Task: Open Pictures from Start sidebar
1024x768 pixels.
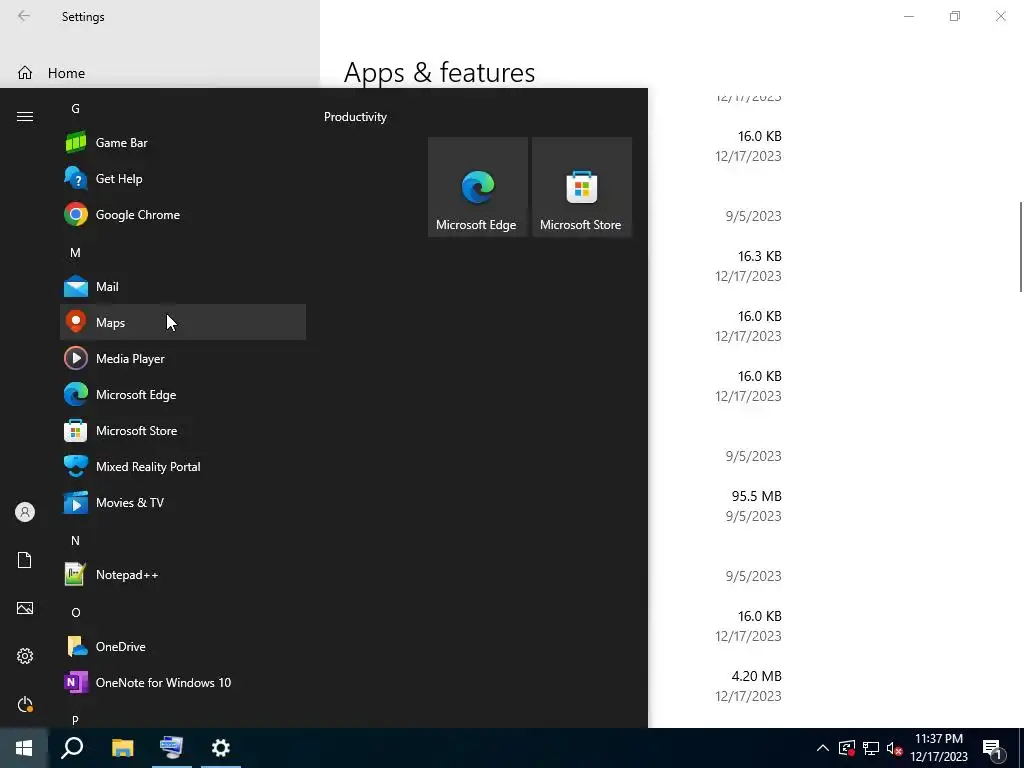Action: click(25, 608)
